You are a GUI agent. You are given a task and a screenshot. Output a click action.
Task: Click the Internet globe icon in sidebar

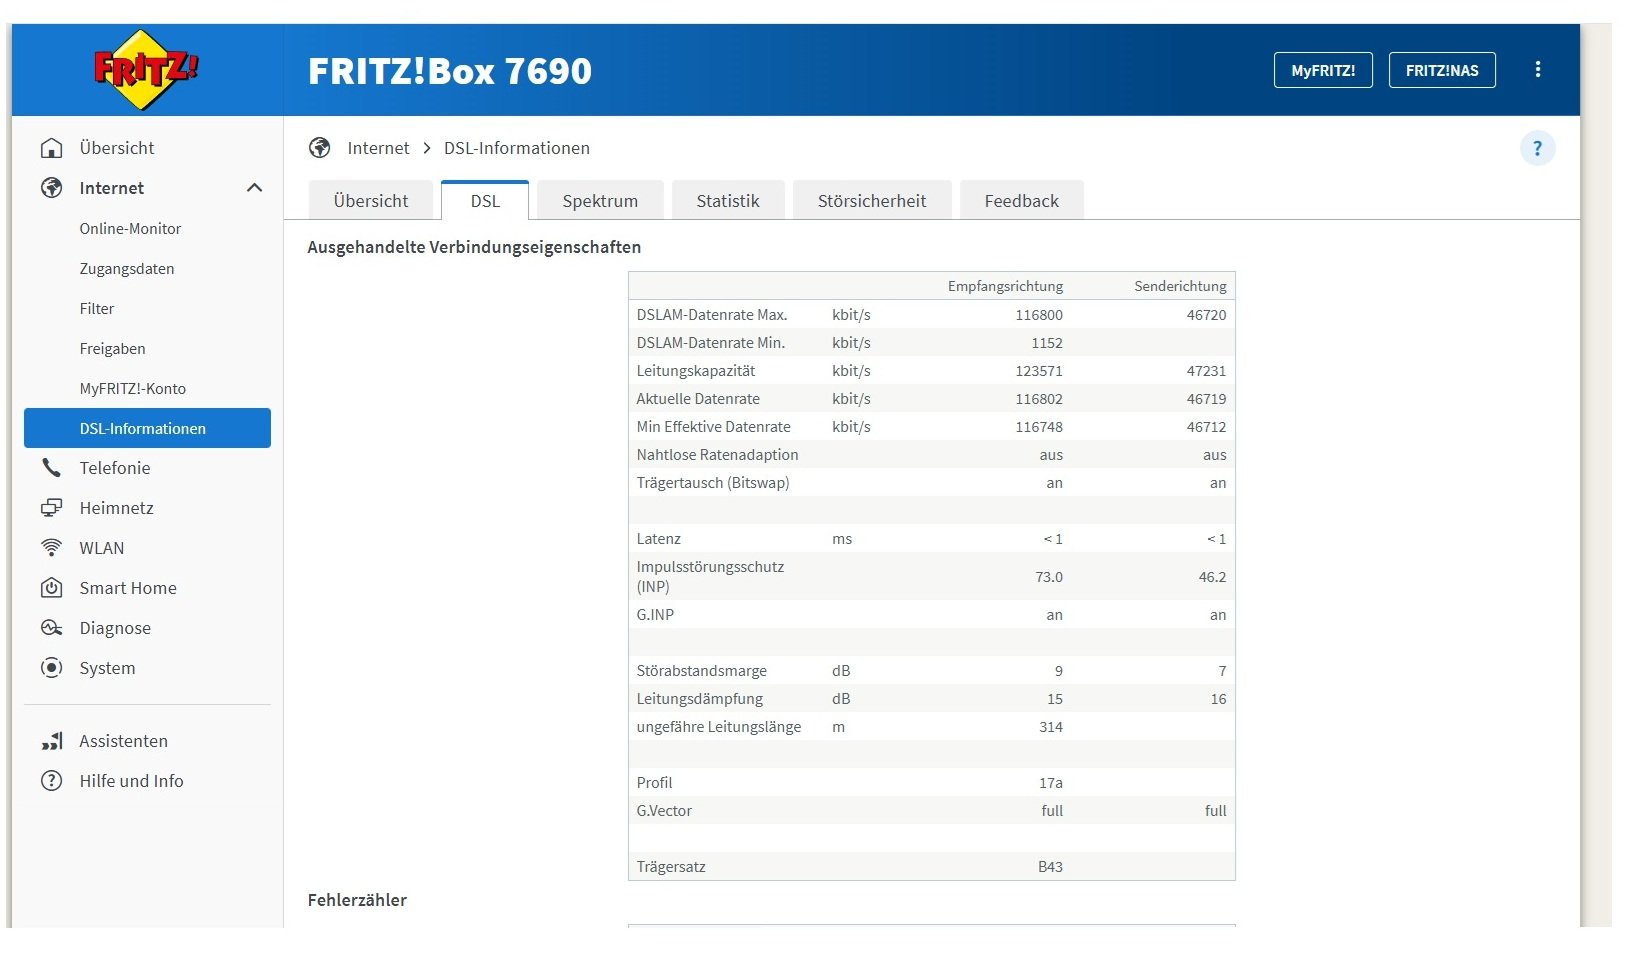(x=51, y=188)
